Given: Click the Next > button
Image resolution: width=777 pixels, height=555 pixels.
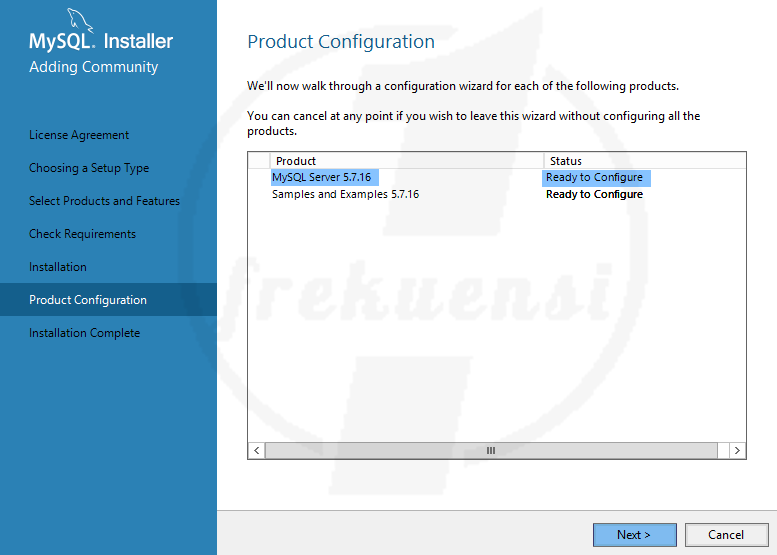Looking at the screenshot, I should coord(634,535).
